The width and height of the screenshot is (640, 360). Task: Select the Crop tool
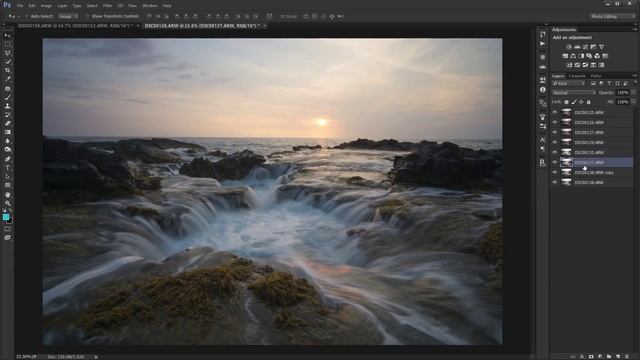7,70
